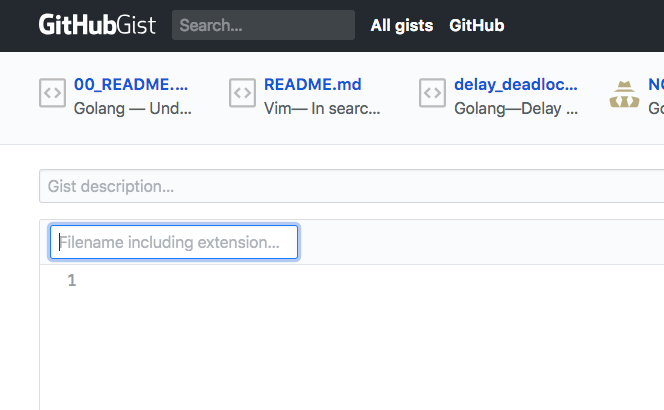Open the partially visible NC gist link
Viewport: 664px width, 410px height.
coord(655,84)
